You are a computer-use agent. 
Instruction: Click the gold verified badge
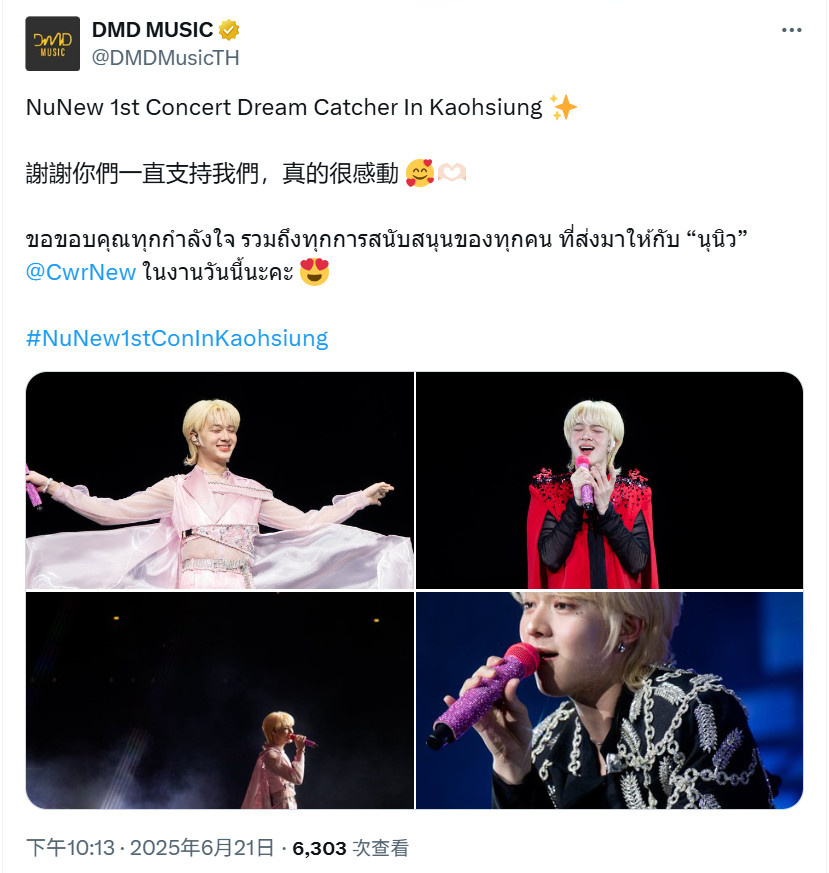(x=229, y=30)
